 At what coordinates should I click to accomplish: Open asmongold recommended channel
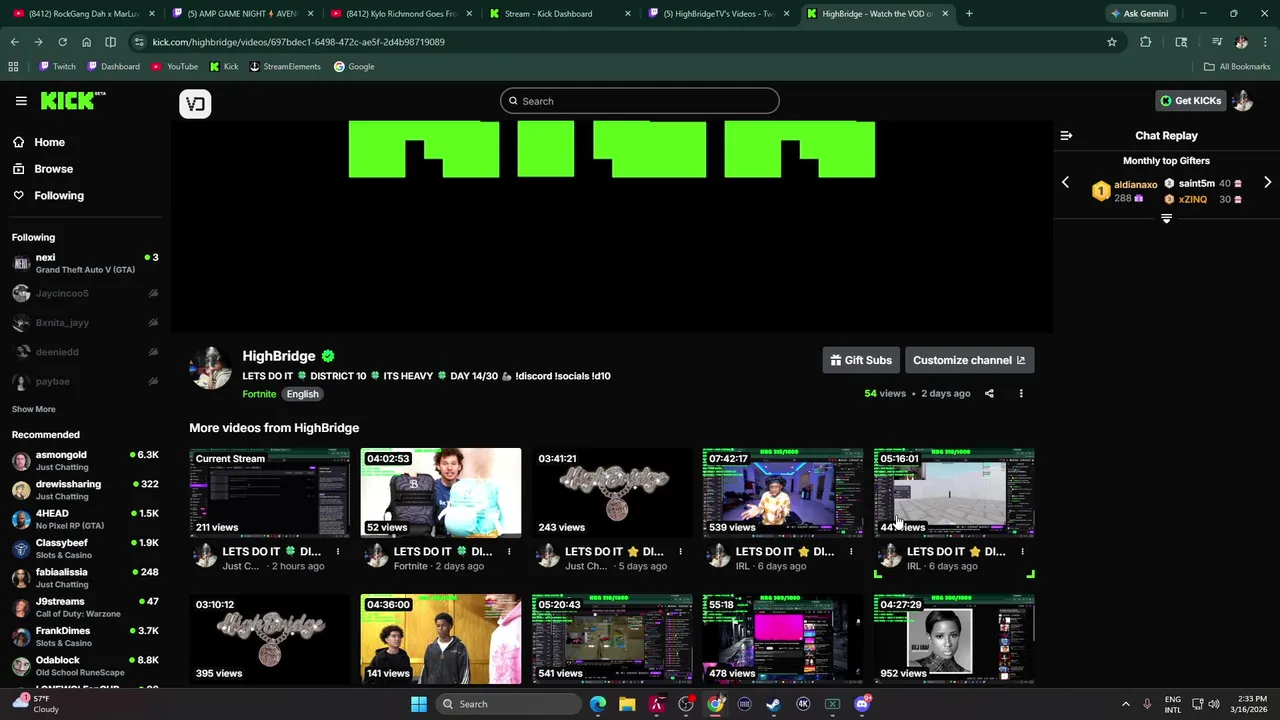tap(85, 461)
